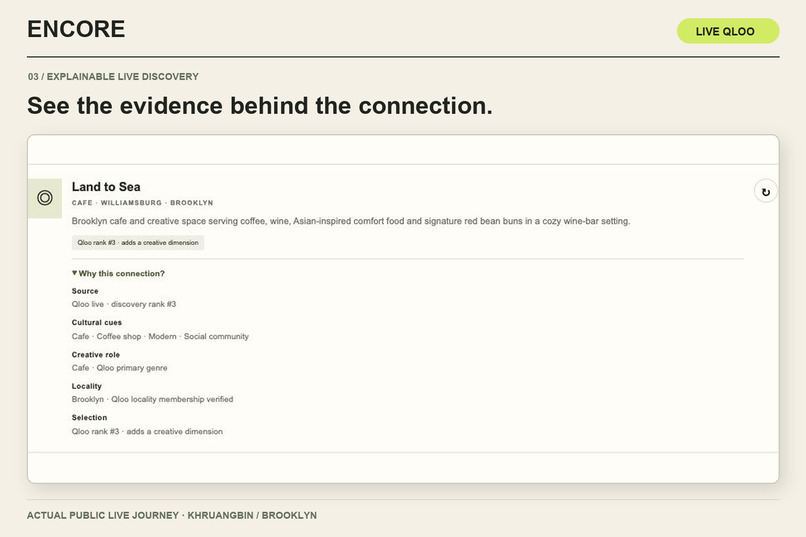Click the circular refresh icon button
This screenshot has width=806, height=537.
click(765, 192)
